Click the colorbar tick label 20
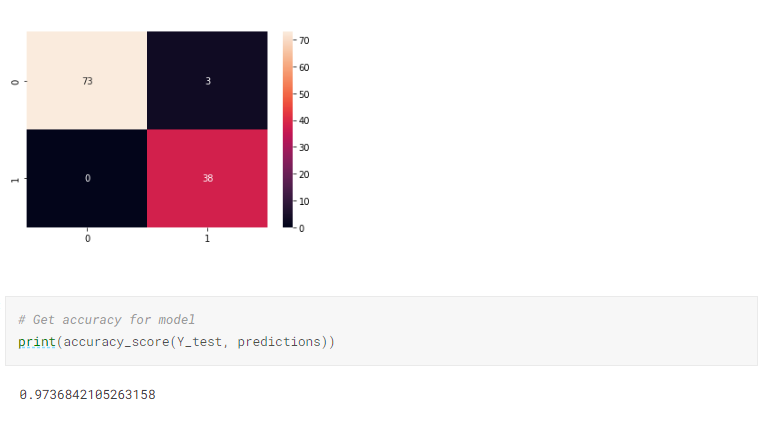 [x=304, y=174]
